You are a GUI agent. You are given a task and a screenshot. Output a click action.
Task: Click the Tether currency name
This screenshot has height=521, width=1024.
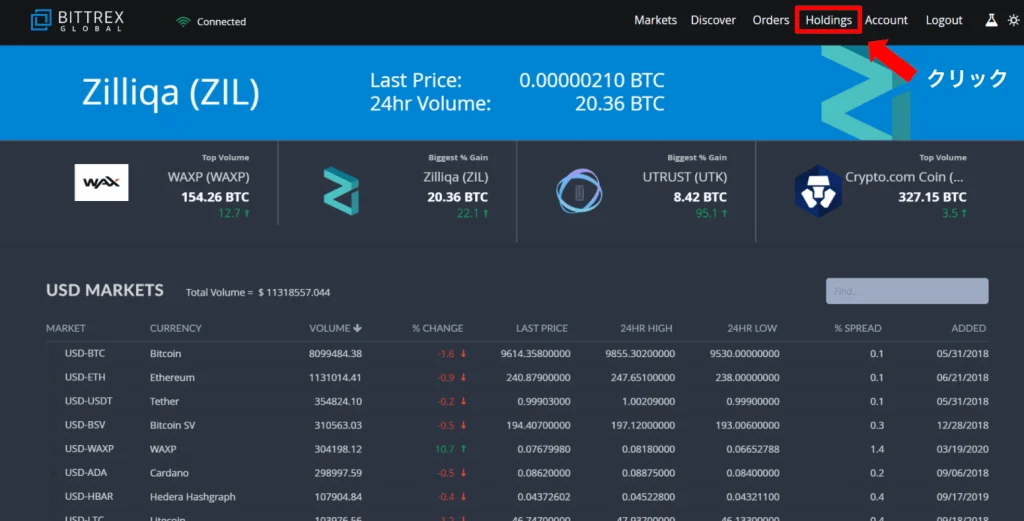(164, 401)
